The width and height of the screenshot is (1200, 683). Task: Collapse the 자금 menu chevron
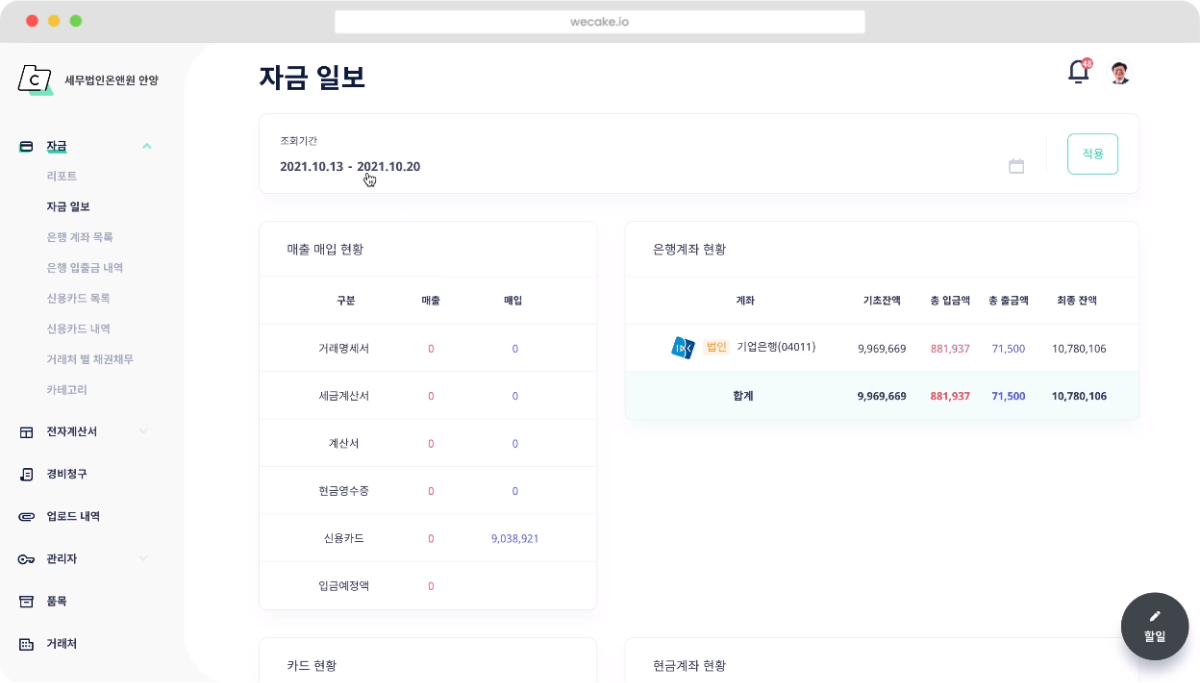point(147,146)
